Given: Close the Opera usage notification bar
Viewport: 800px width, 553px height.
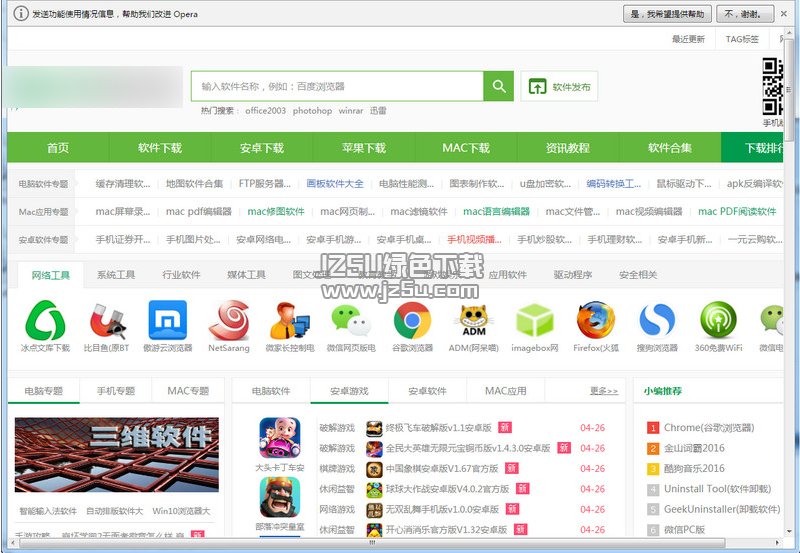Looking at the screenshot, I should 784,14.
